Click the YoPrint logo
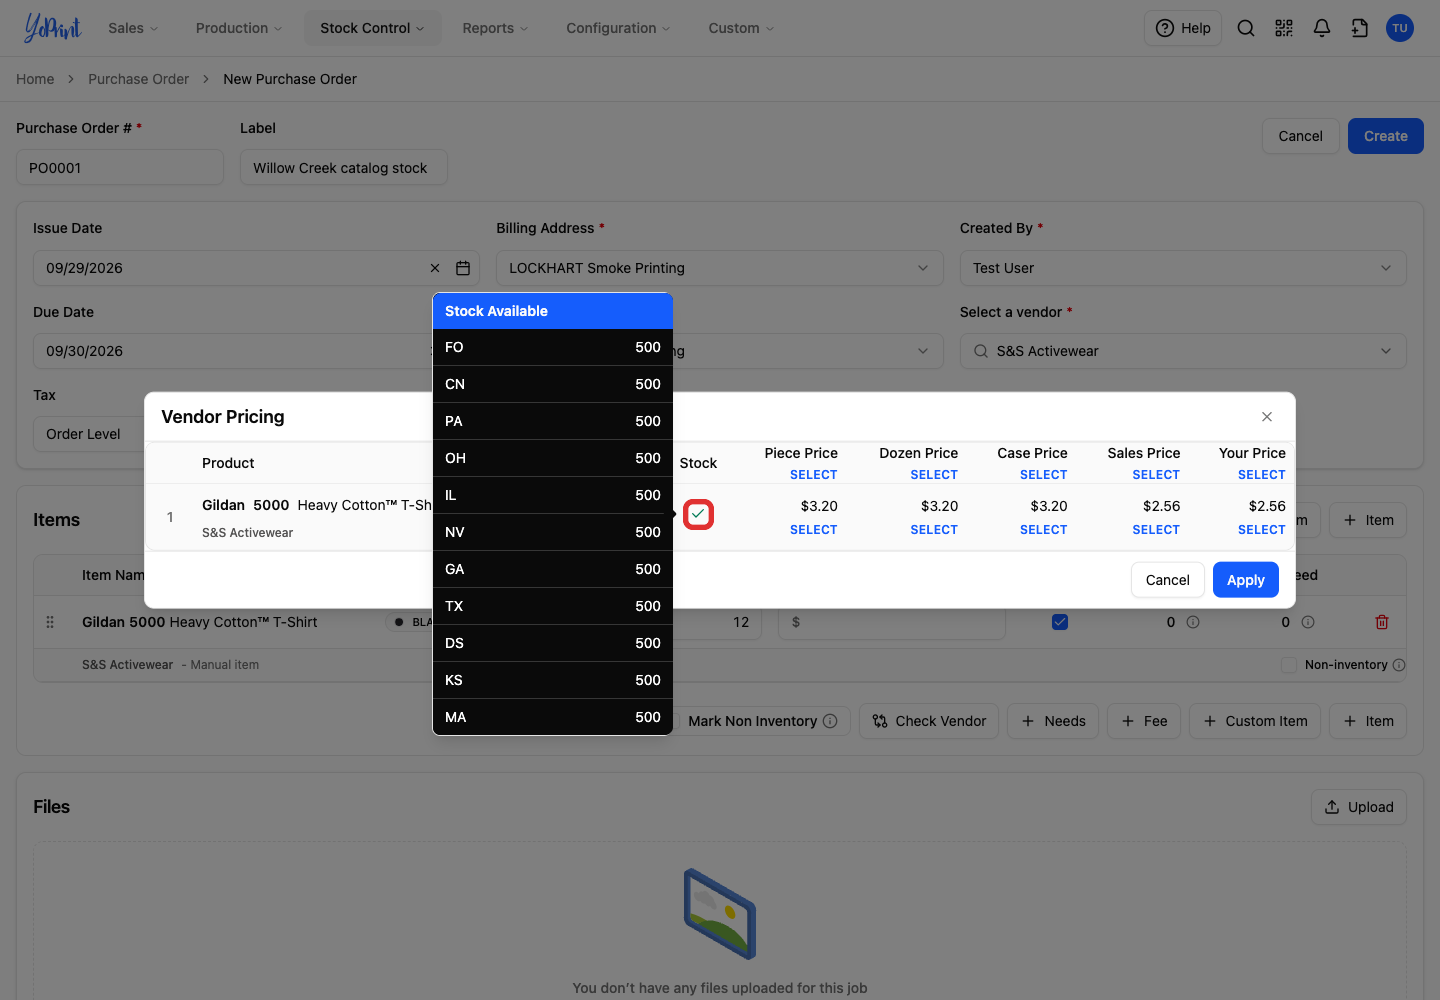The image size is (1440, 1000). [x=52, y=28]
